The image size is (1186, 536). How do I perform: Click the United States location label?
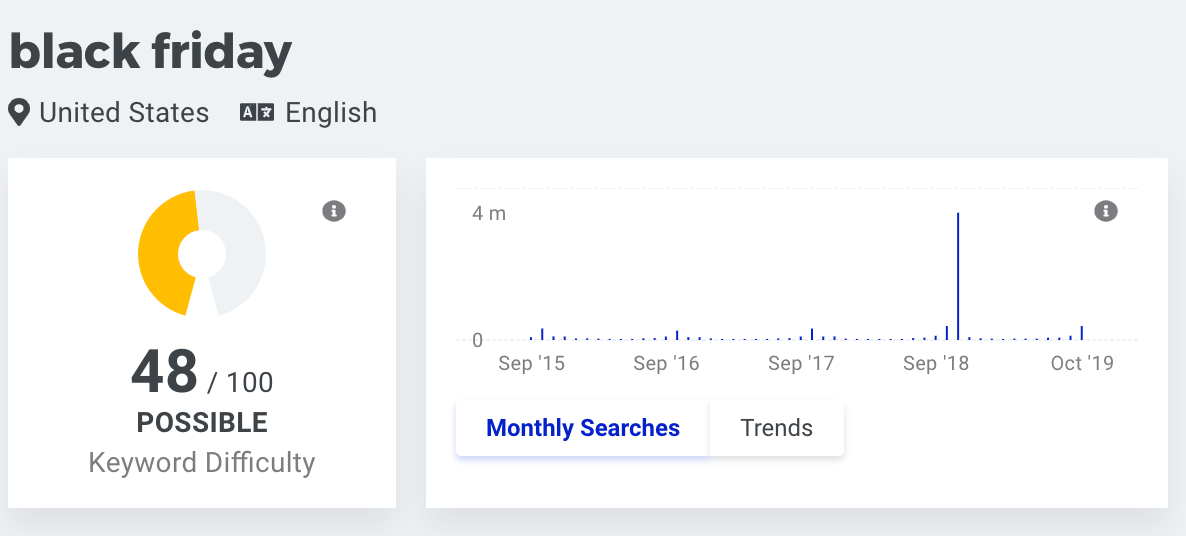tap(124, 113)
